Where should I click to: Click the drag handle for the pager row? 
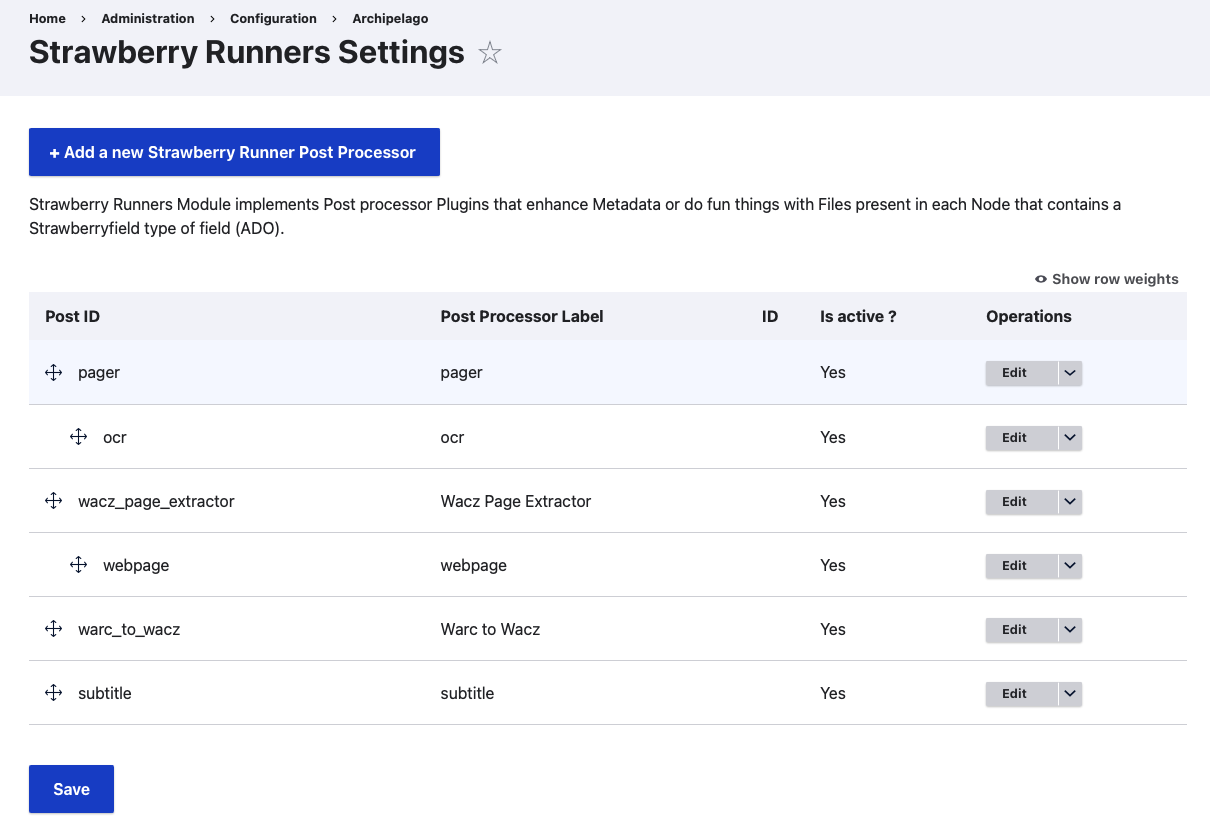(54, 372)
